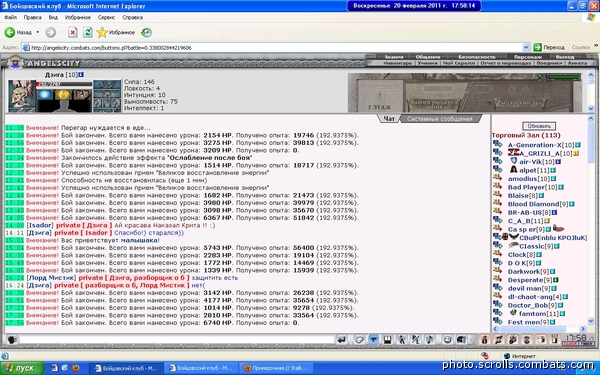Open the Пуск Start button
Screen dimensions: 600x375
(x=22, y=368)
